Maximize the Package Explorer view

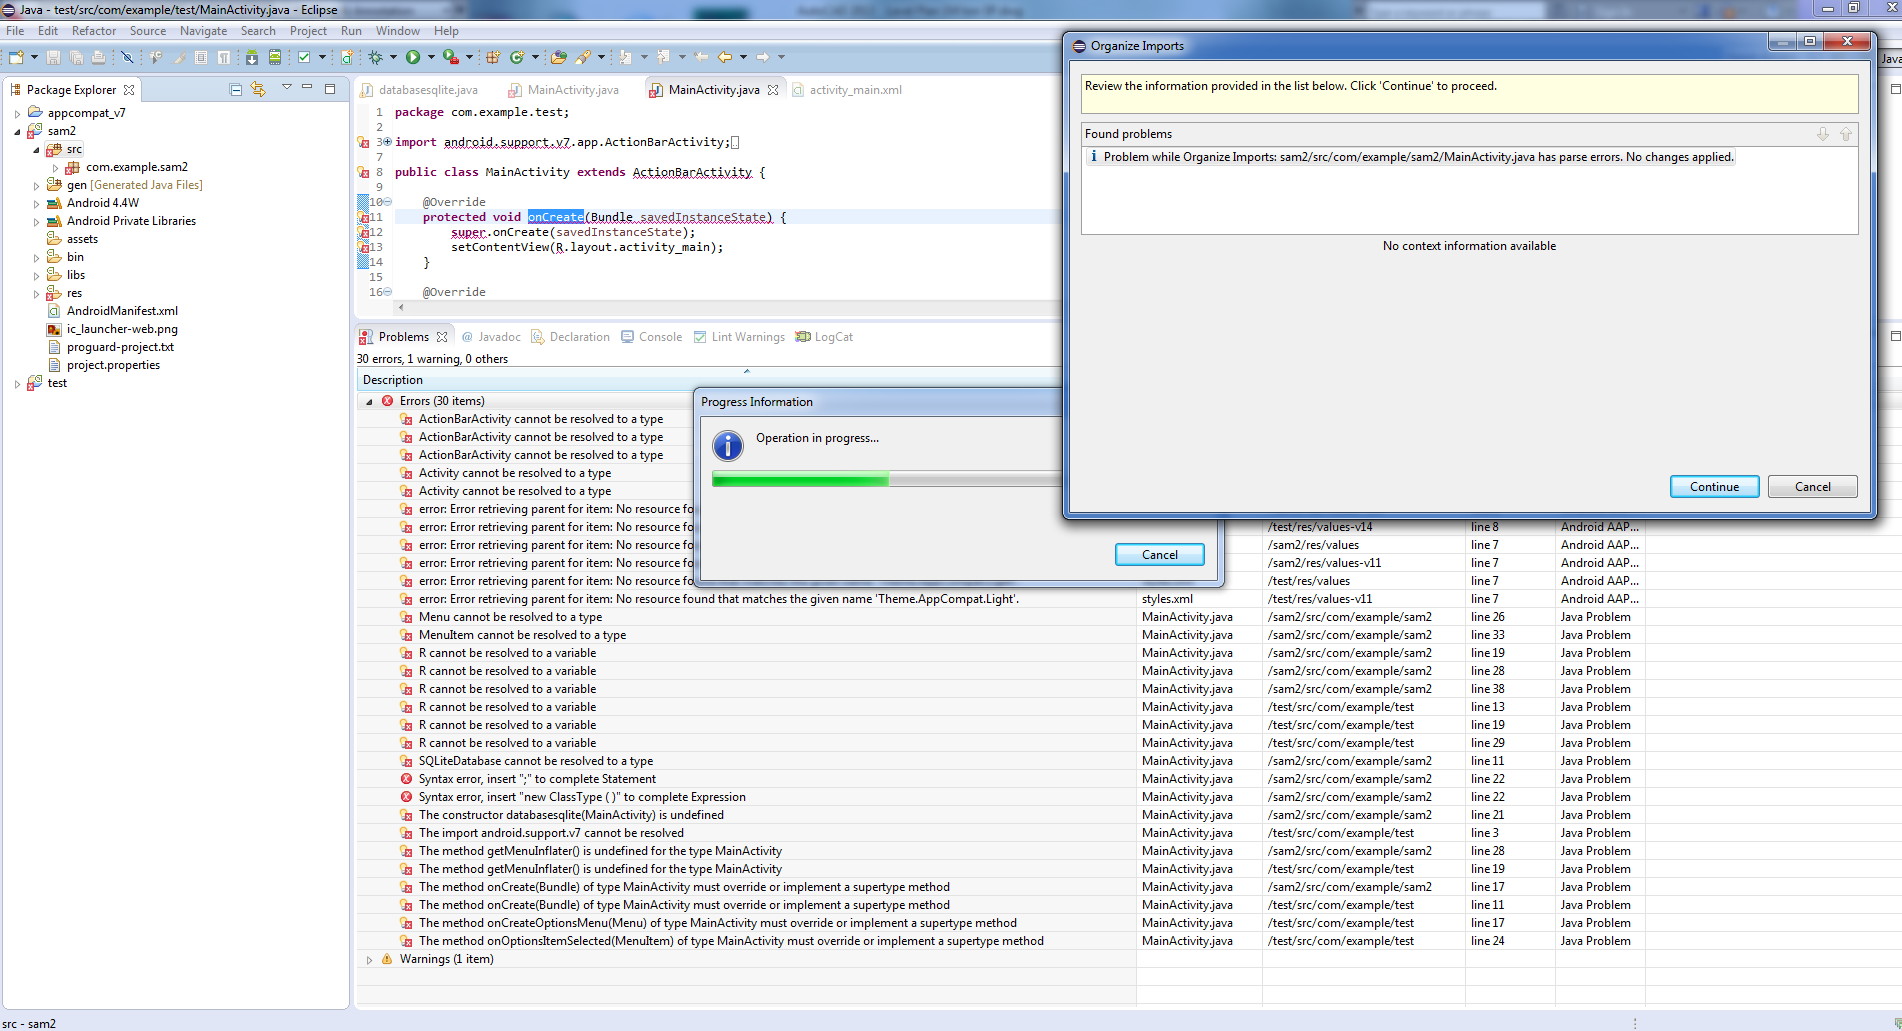(x=330, y=89)
